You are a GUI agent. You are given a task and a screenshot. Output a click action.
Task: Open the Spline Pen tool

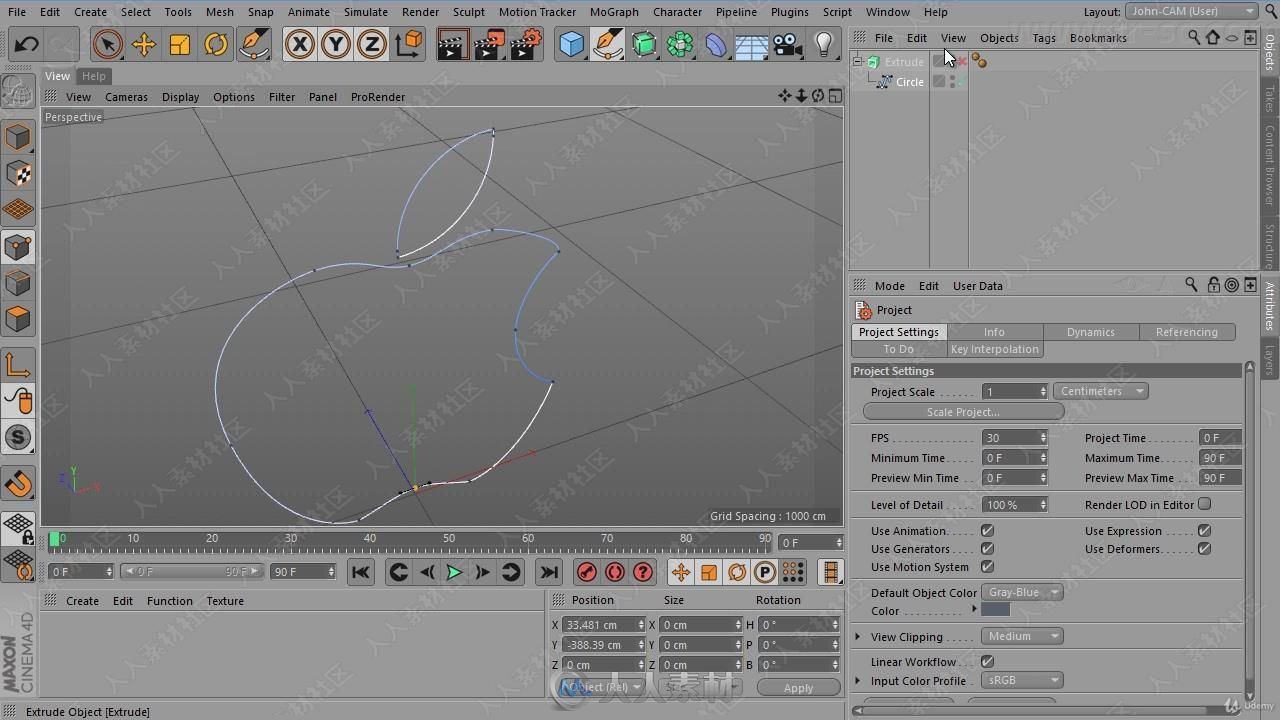point(607,44)
